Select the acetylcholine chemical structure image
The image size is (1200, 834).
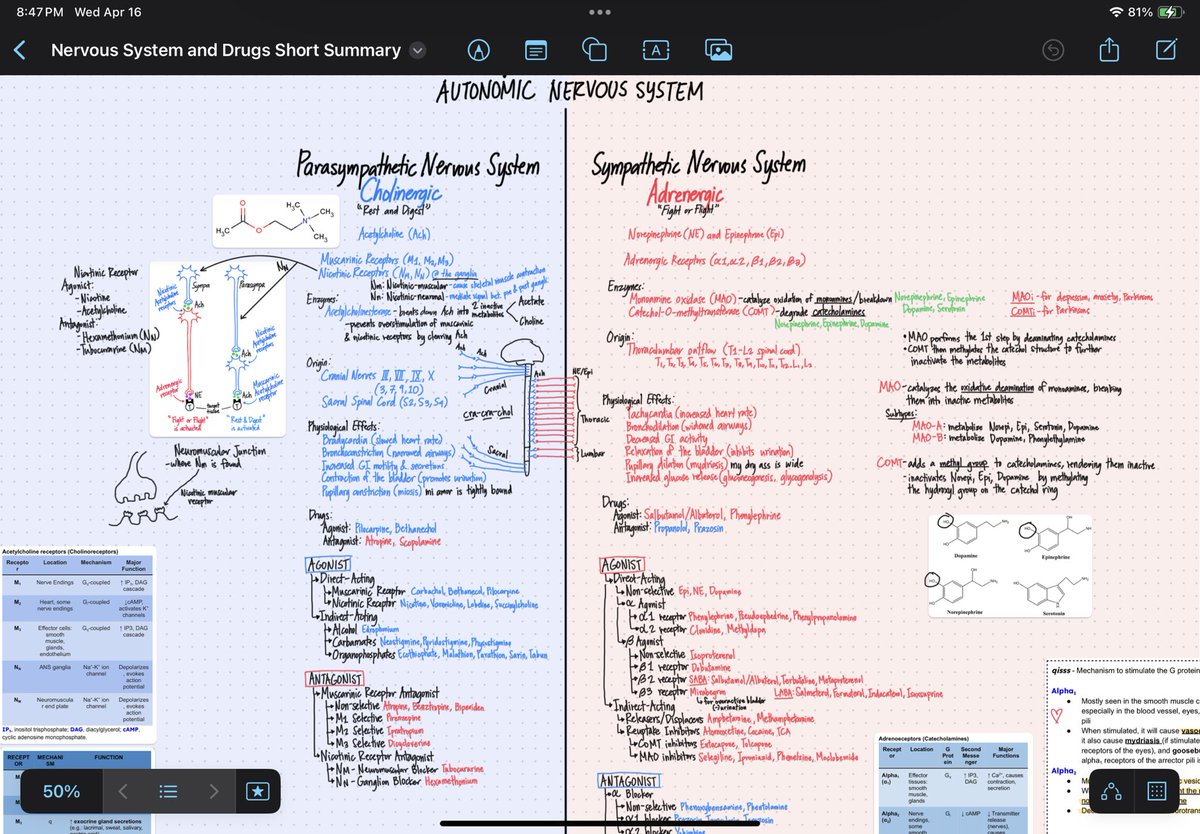pos(274,223)
